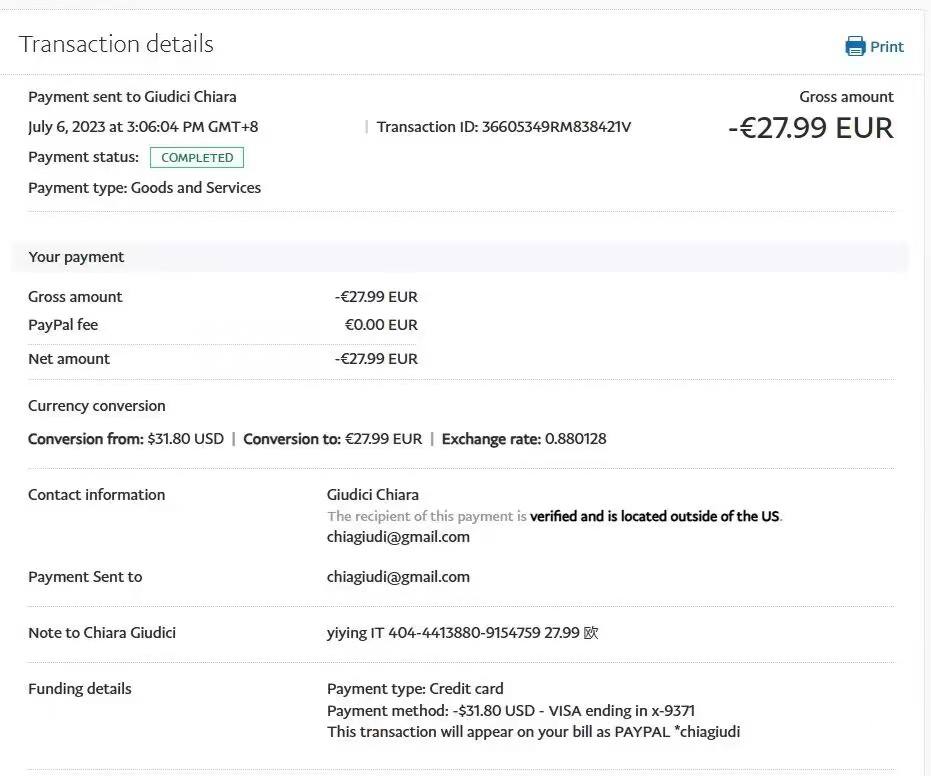Click the Net amount value
Screen dimensions: 931x776
pyautogui.click(x=376, y=359)
